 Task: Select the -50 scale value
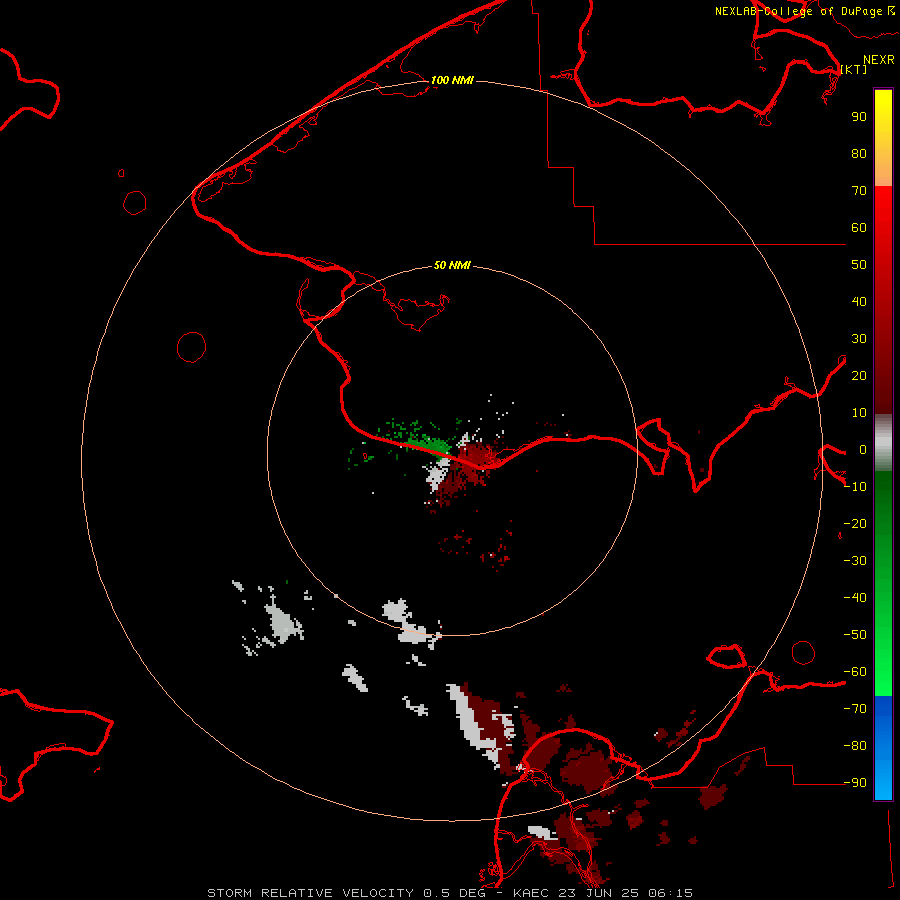855,634
